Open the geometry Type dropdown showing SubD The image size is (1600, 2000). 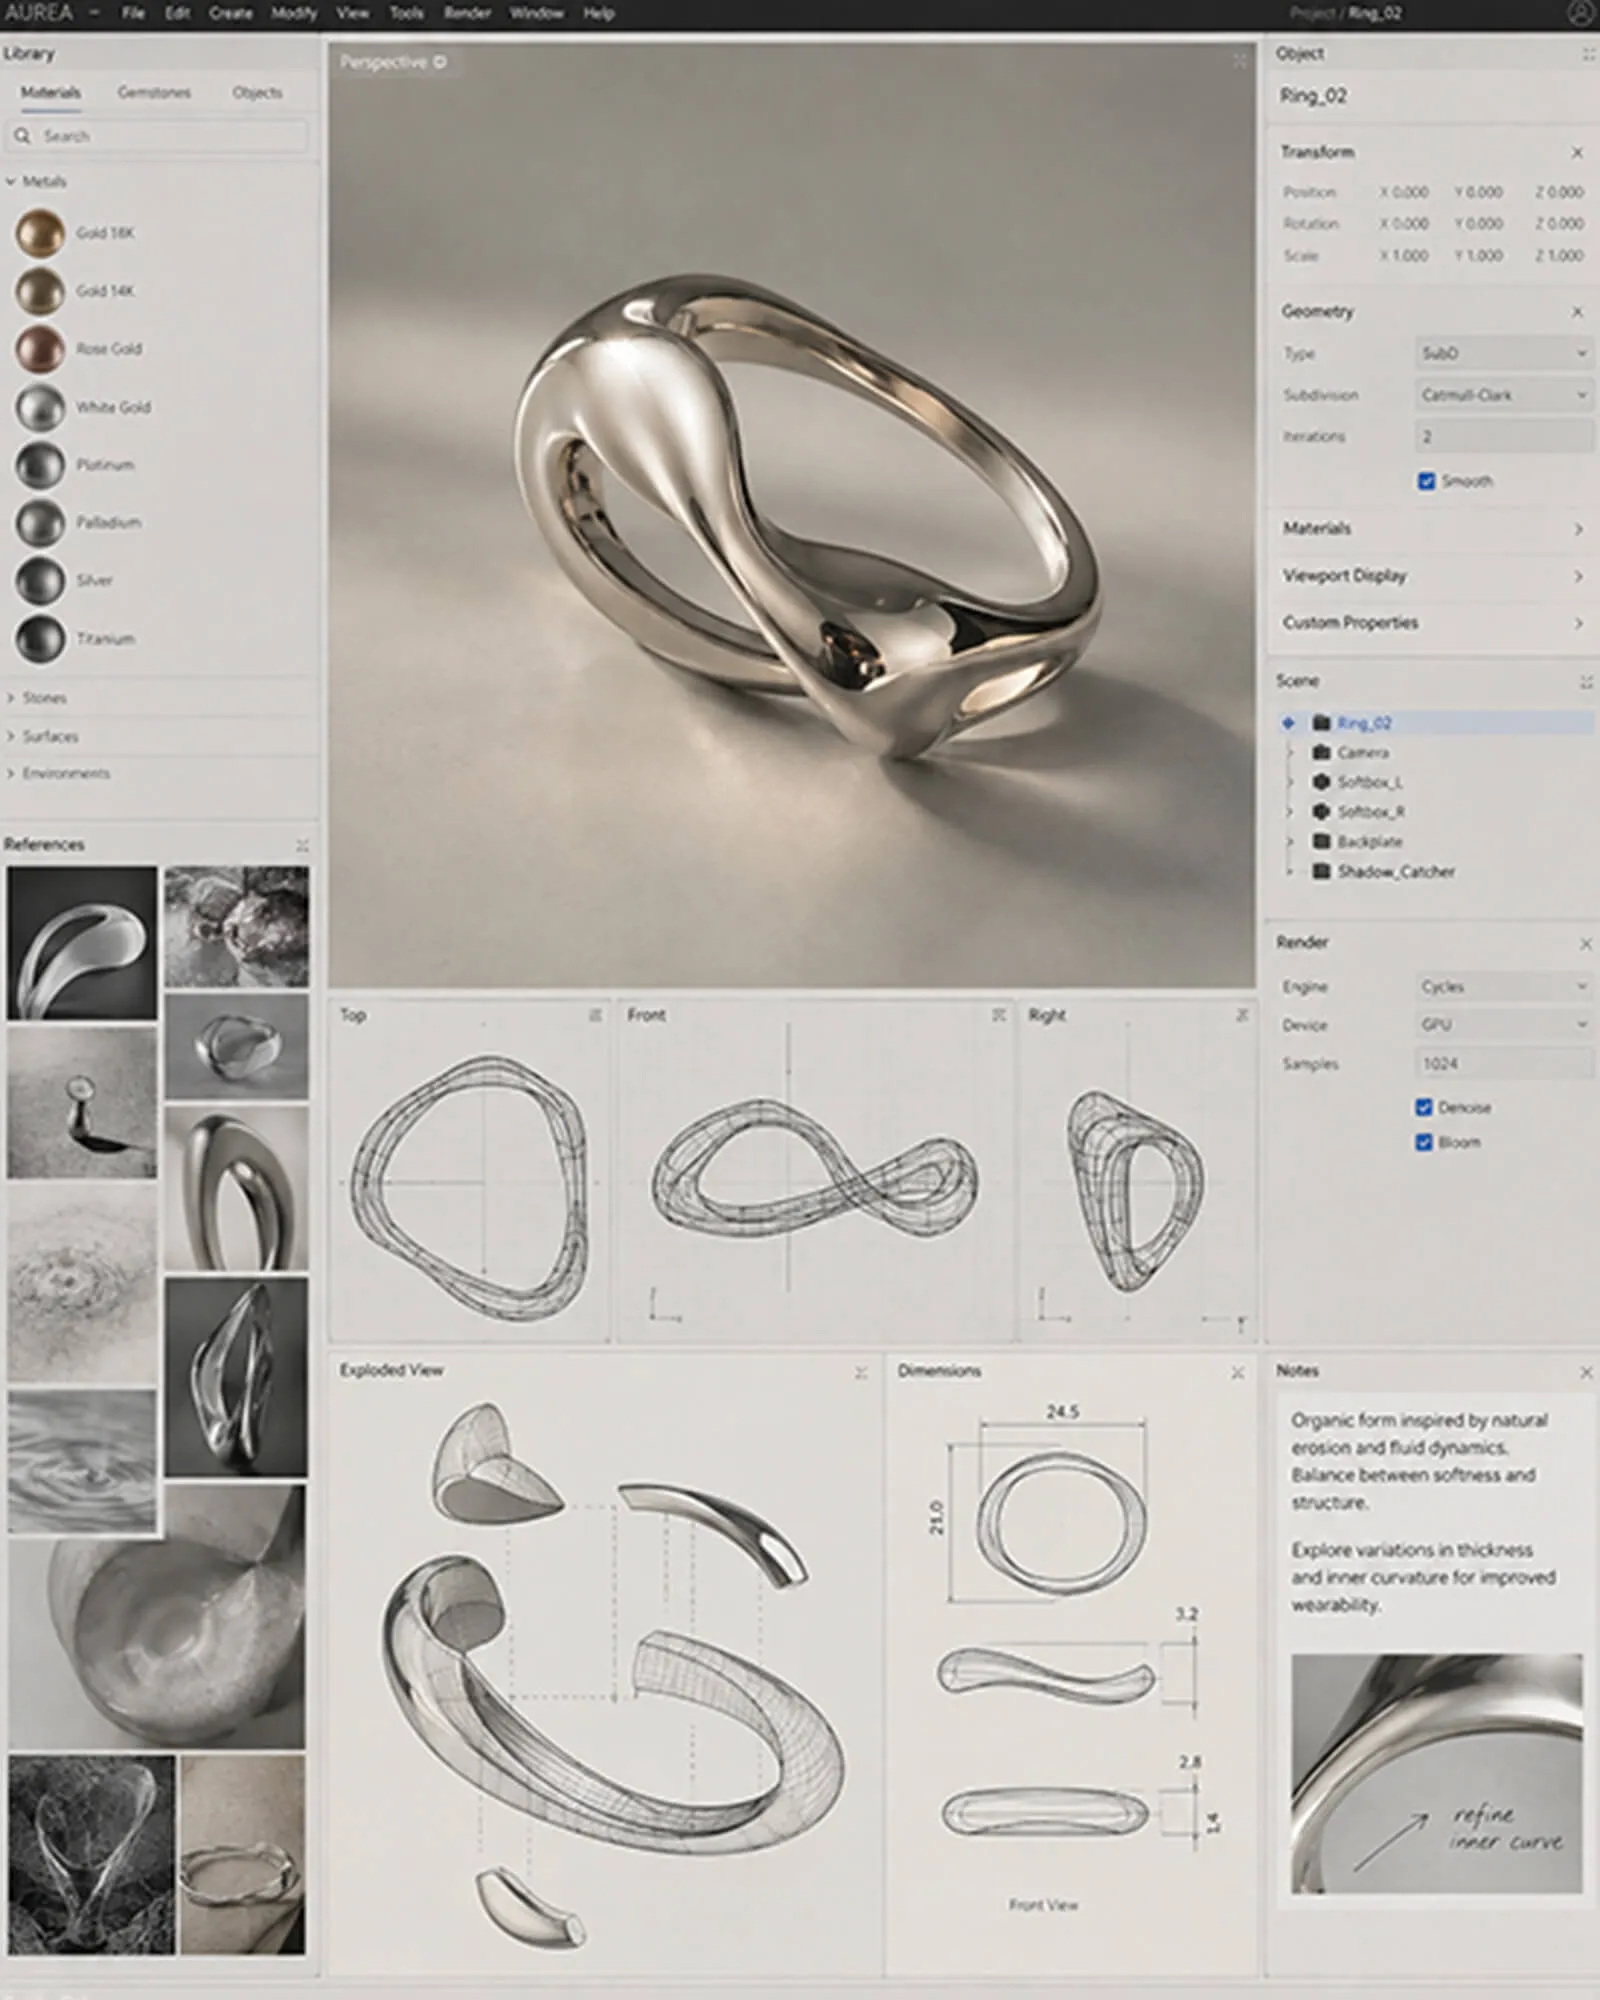[x=1504, y=353]
